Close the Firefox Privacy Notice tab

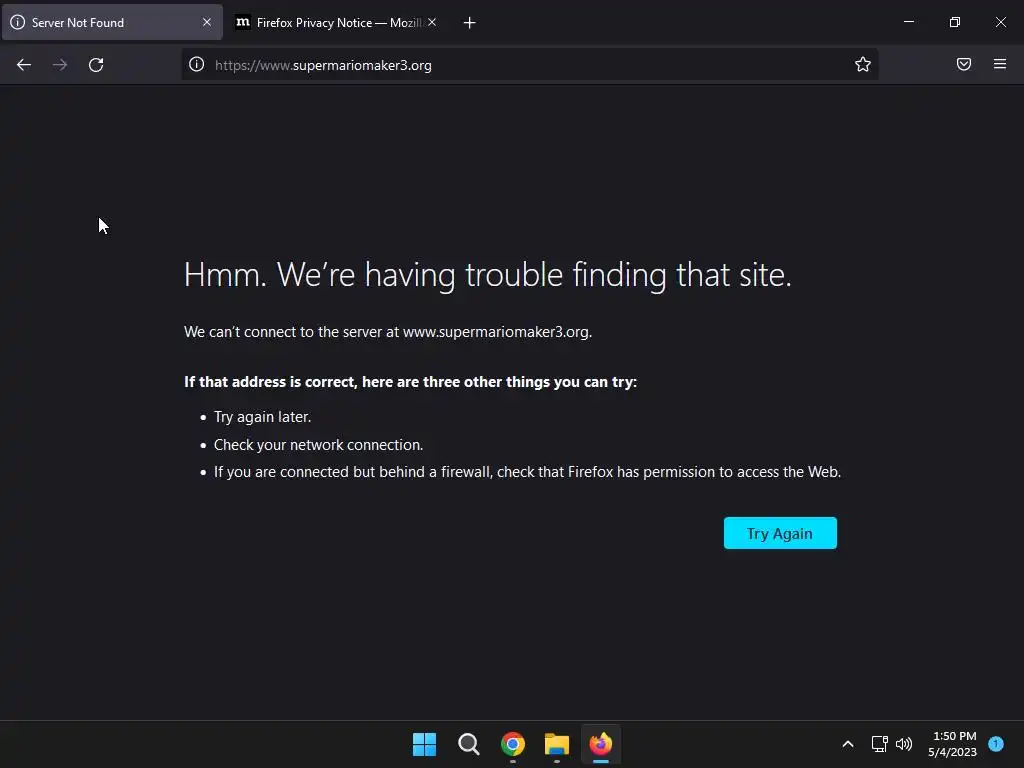click(432, 22)
